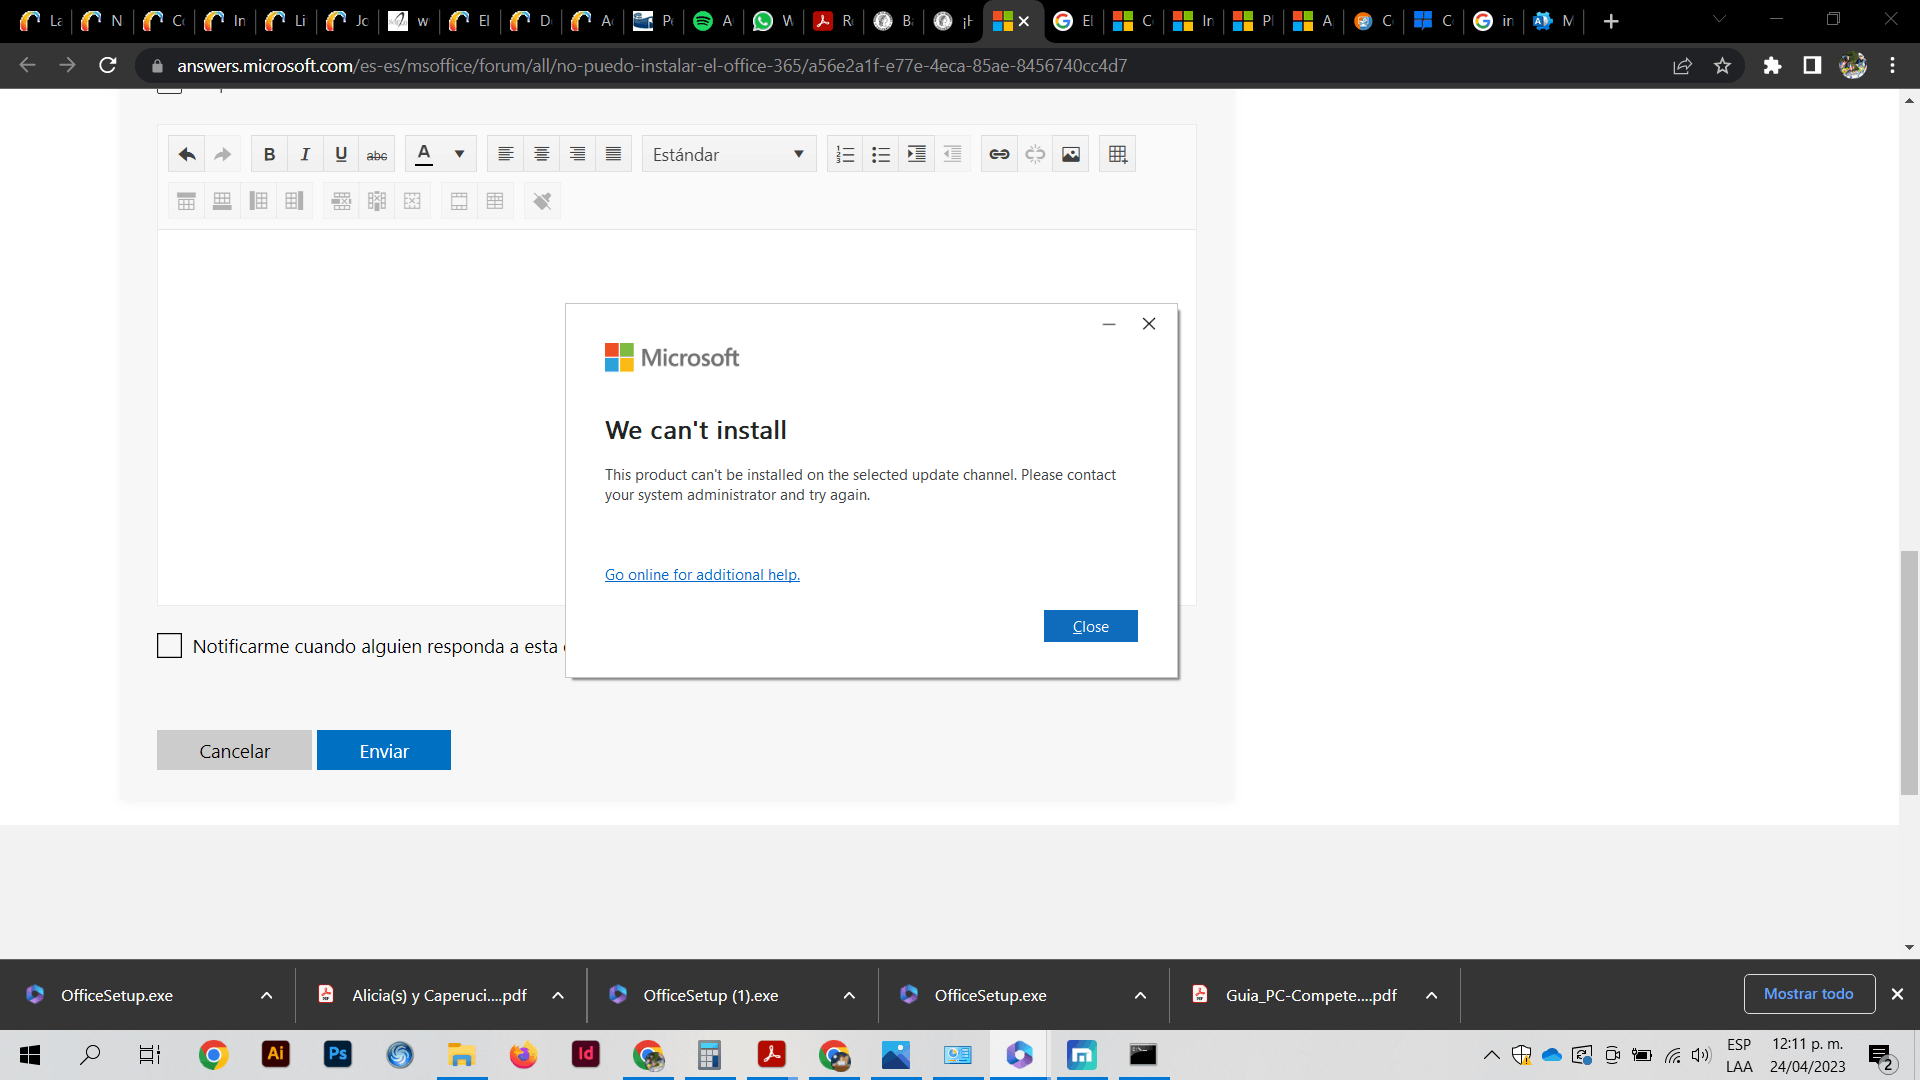This screenshot has width=1920, height=1080.
Task: Click the insert image icon
Action: (x=1070, y=154)
